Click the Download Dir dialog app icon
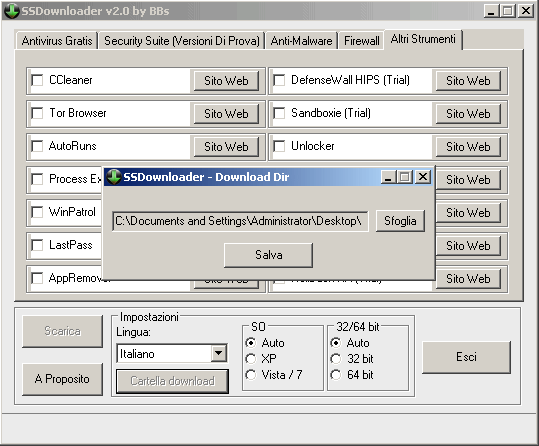The height and width of the screenshot is (446, 539). (113, 177)
